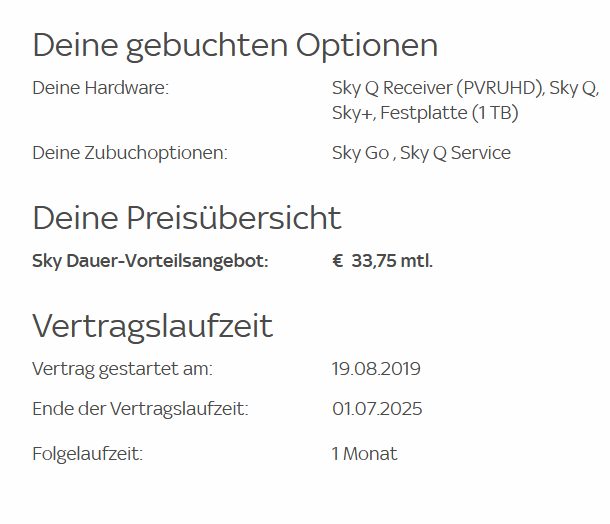Click the 'Vertrag gestartet am:' label
This screenshot has width=610, height=524.
pos(122,369)
